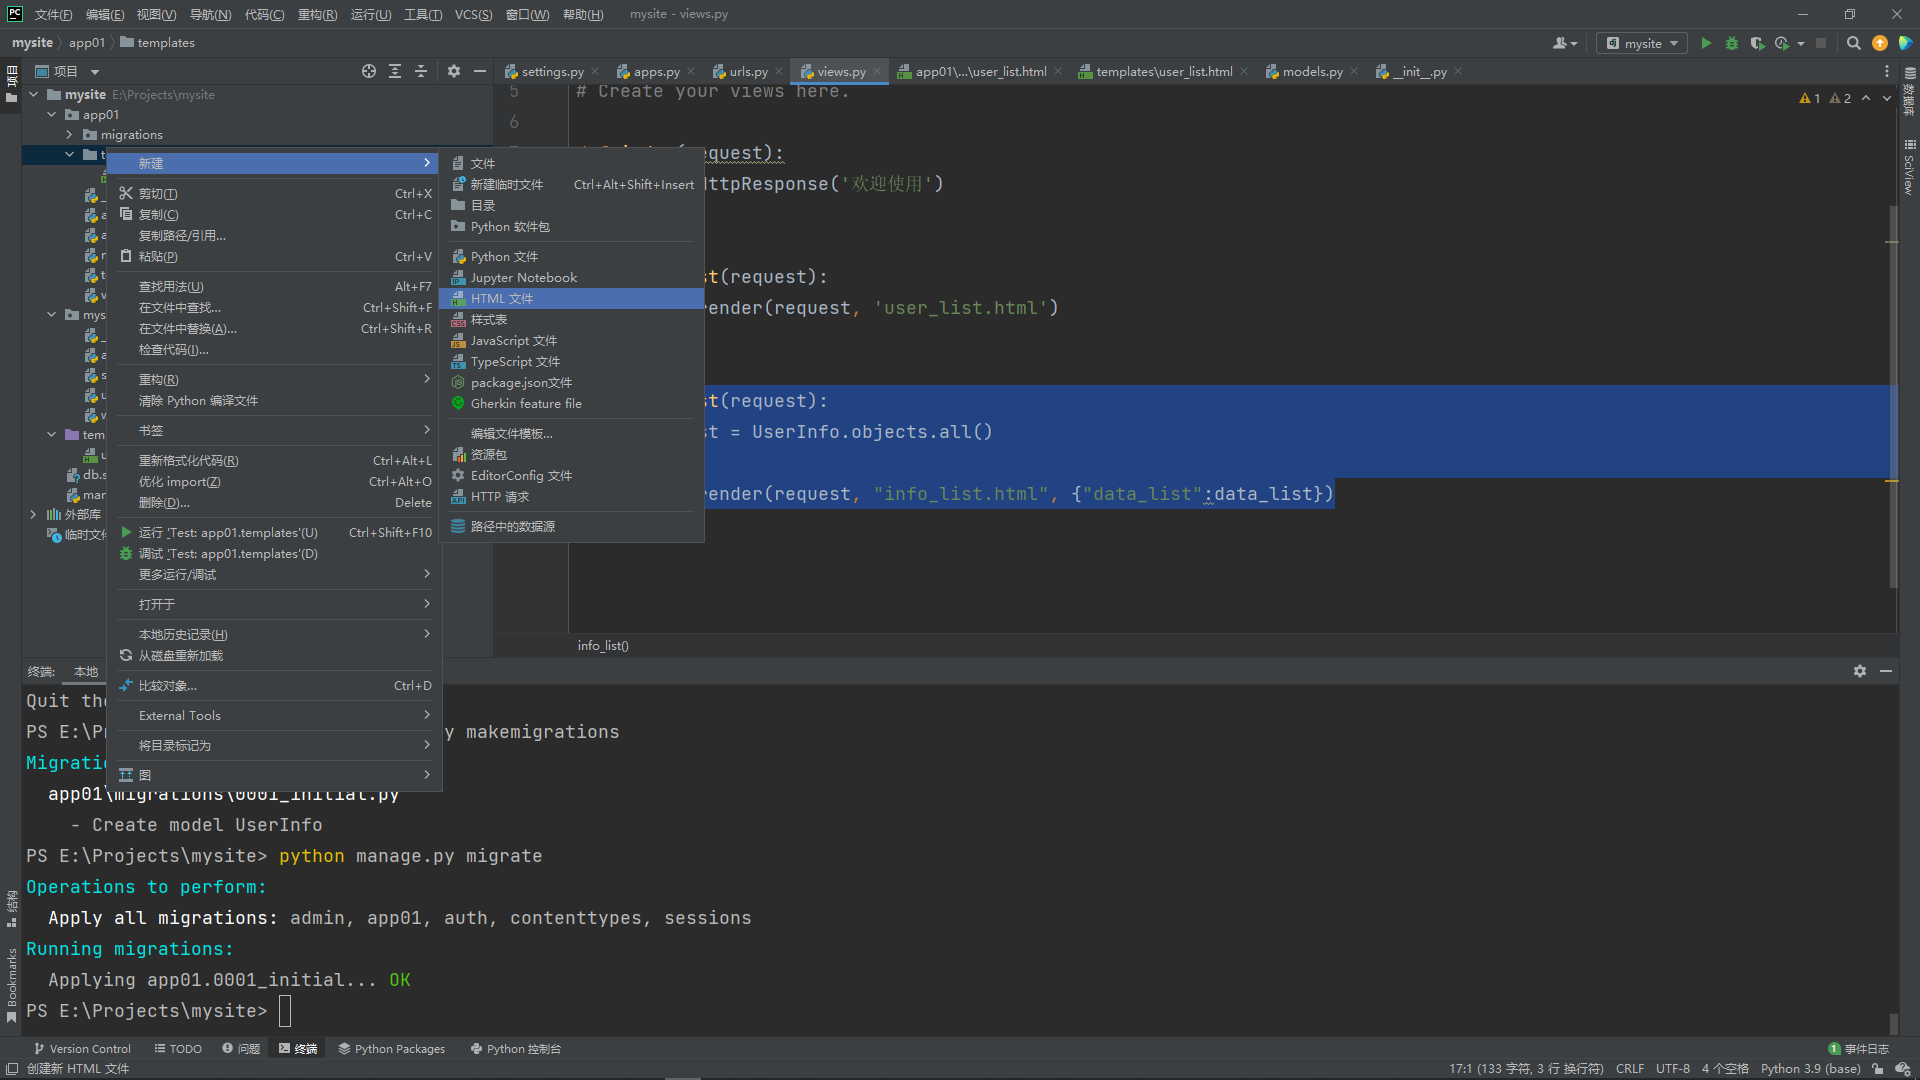1920x1080 pixels.
Task: Open Version Control tool window
Action: [x=82, y=1048]
